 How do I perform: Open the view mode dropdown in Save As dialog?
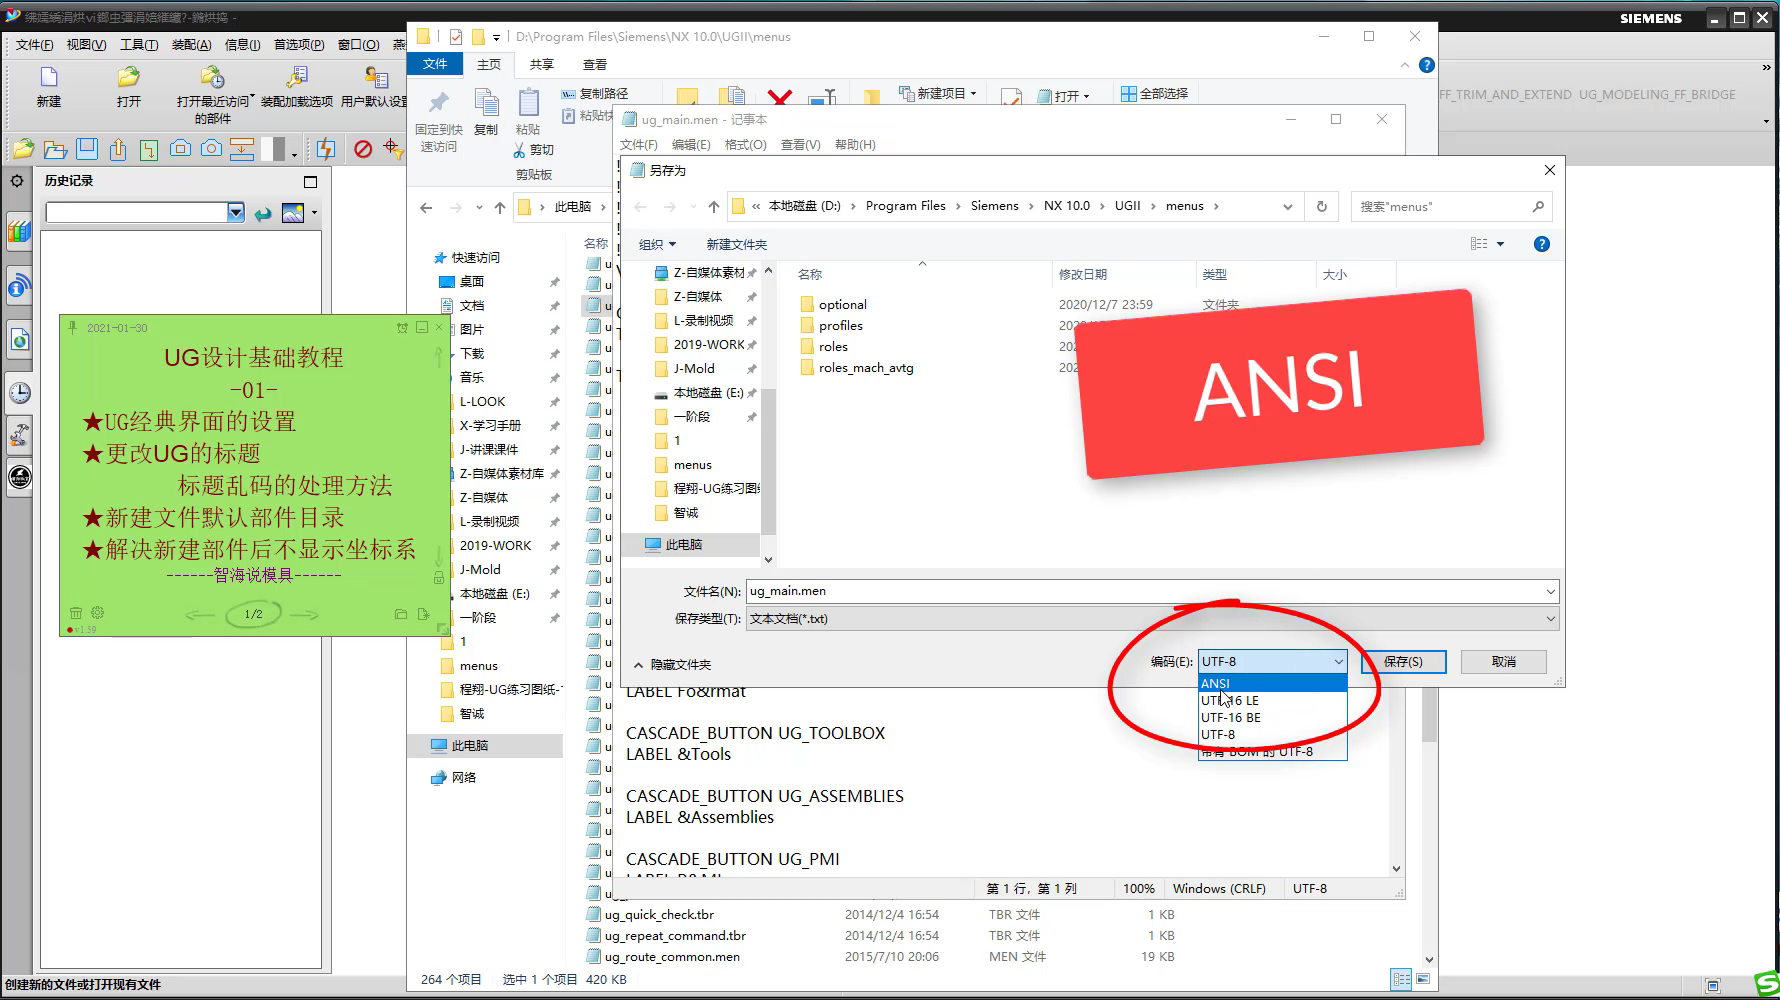1500,244
